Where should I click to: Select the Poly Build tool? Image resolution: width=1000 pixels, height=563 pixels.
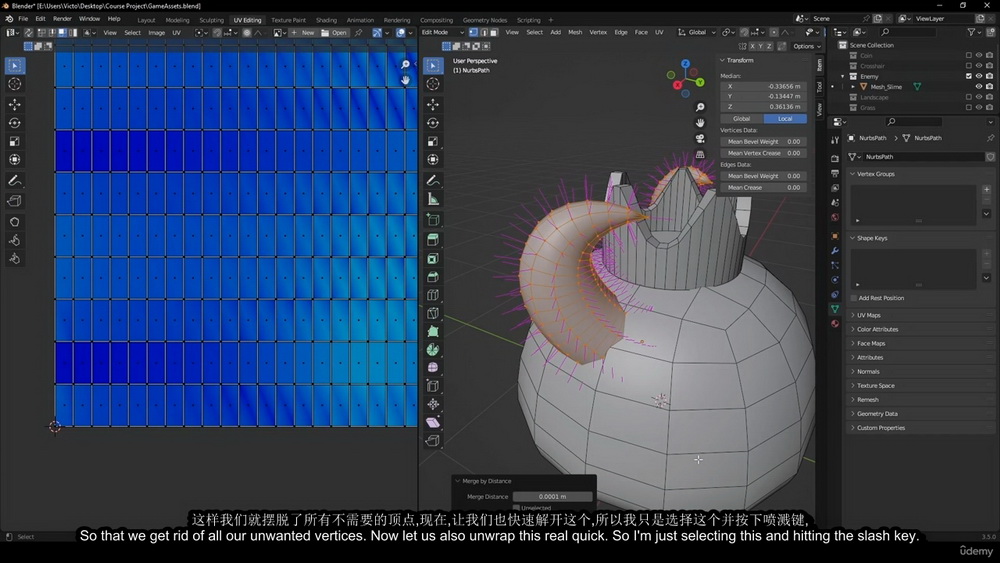pos(433,332)
